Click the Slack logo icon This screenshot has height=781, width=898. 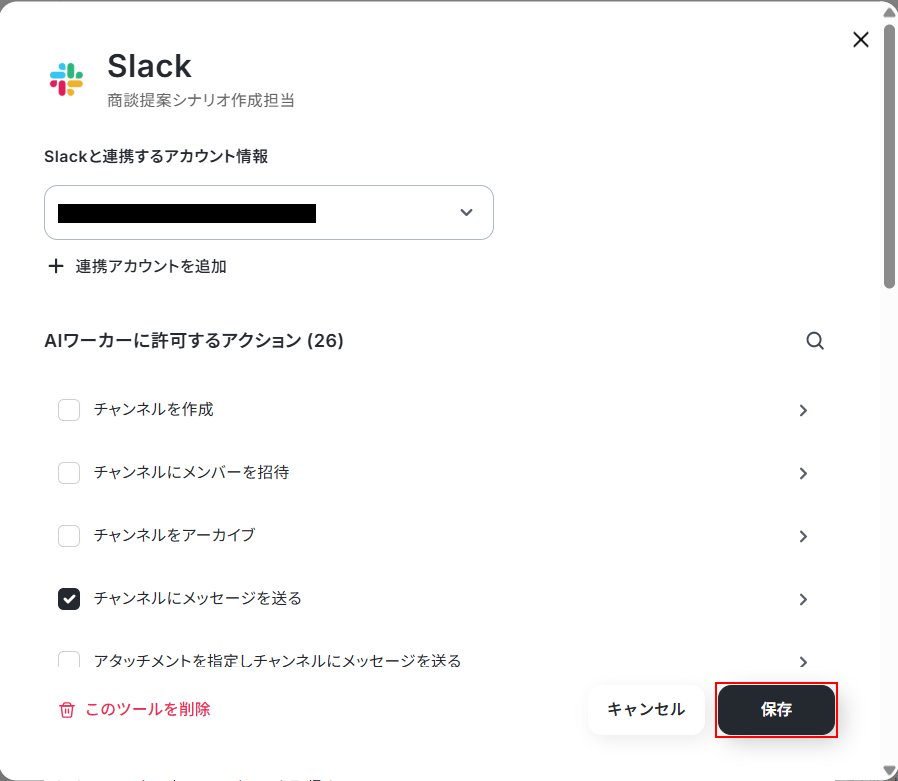click(66, 80)
